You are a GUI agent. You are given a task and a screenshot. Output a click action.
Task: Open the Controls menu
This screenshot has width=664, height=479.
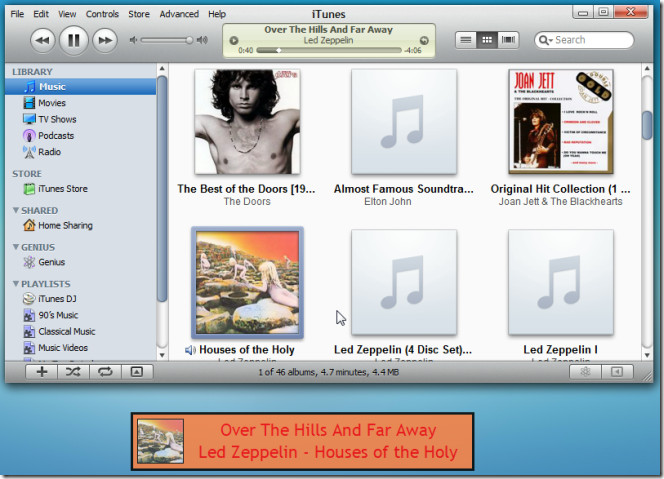[102, 14]
